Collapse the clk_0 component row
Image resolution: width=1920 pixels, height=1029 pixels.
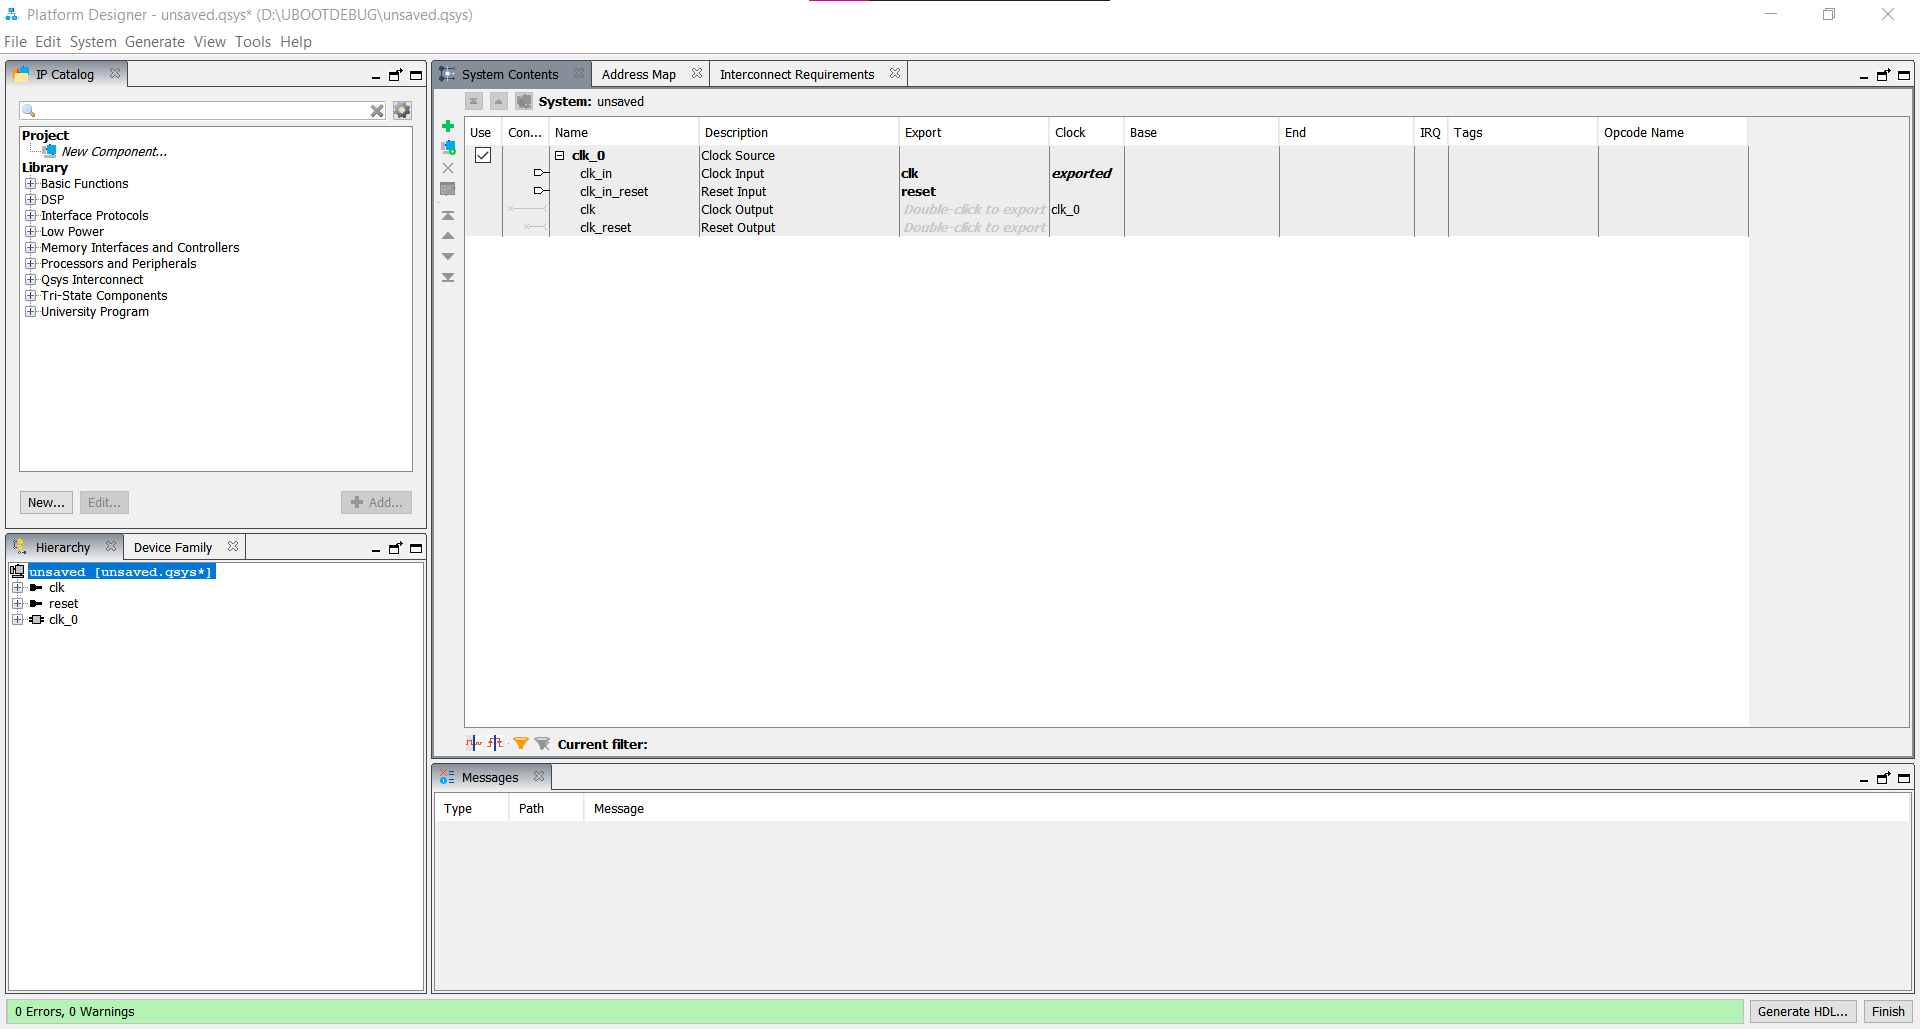pyautogui.click(x=560, y=155)
